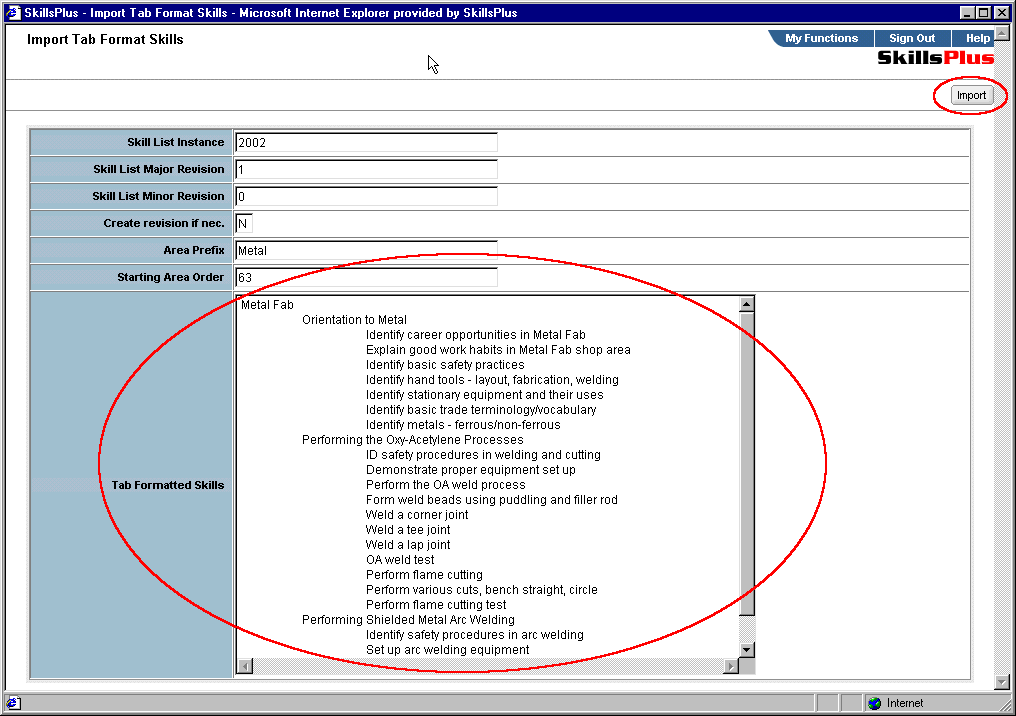Focus the Skill List Major Revision field
1016x716 pixels.
coord(366,170)
